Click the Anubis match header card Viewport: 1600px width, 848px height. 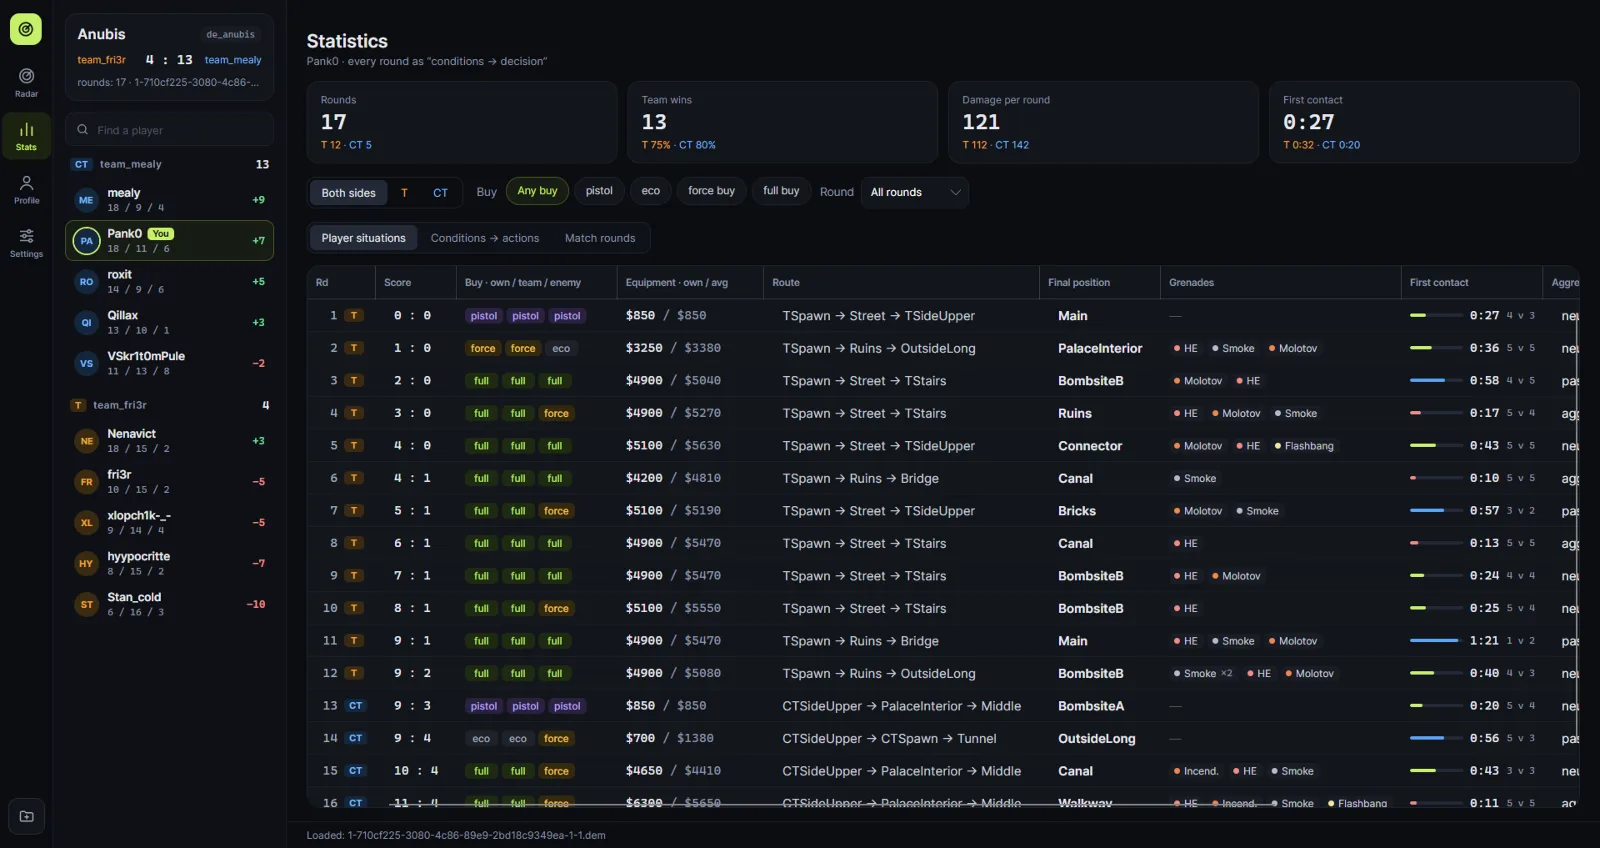tap(169, 57)
